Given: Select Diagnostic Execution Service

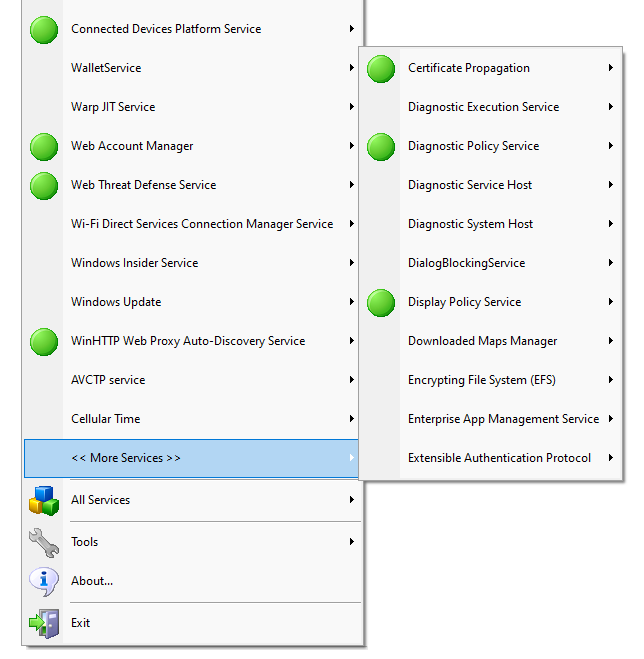Looking at the screenshot, I should (x=490, y=107).
